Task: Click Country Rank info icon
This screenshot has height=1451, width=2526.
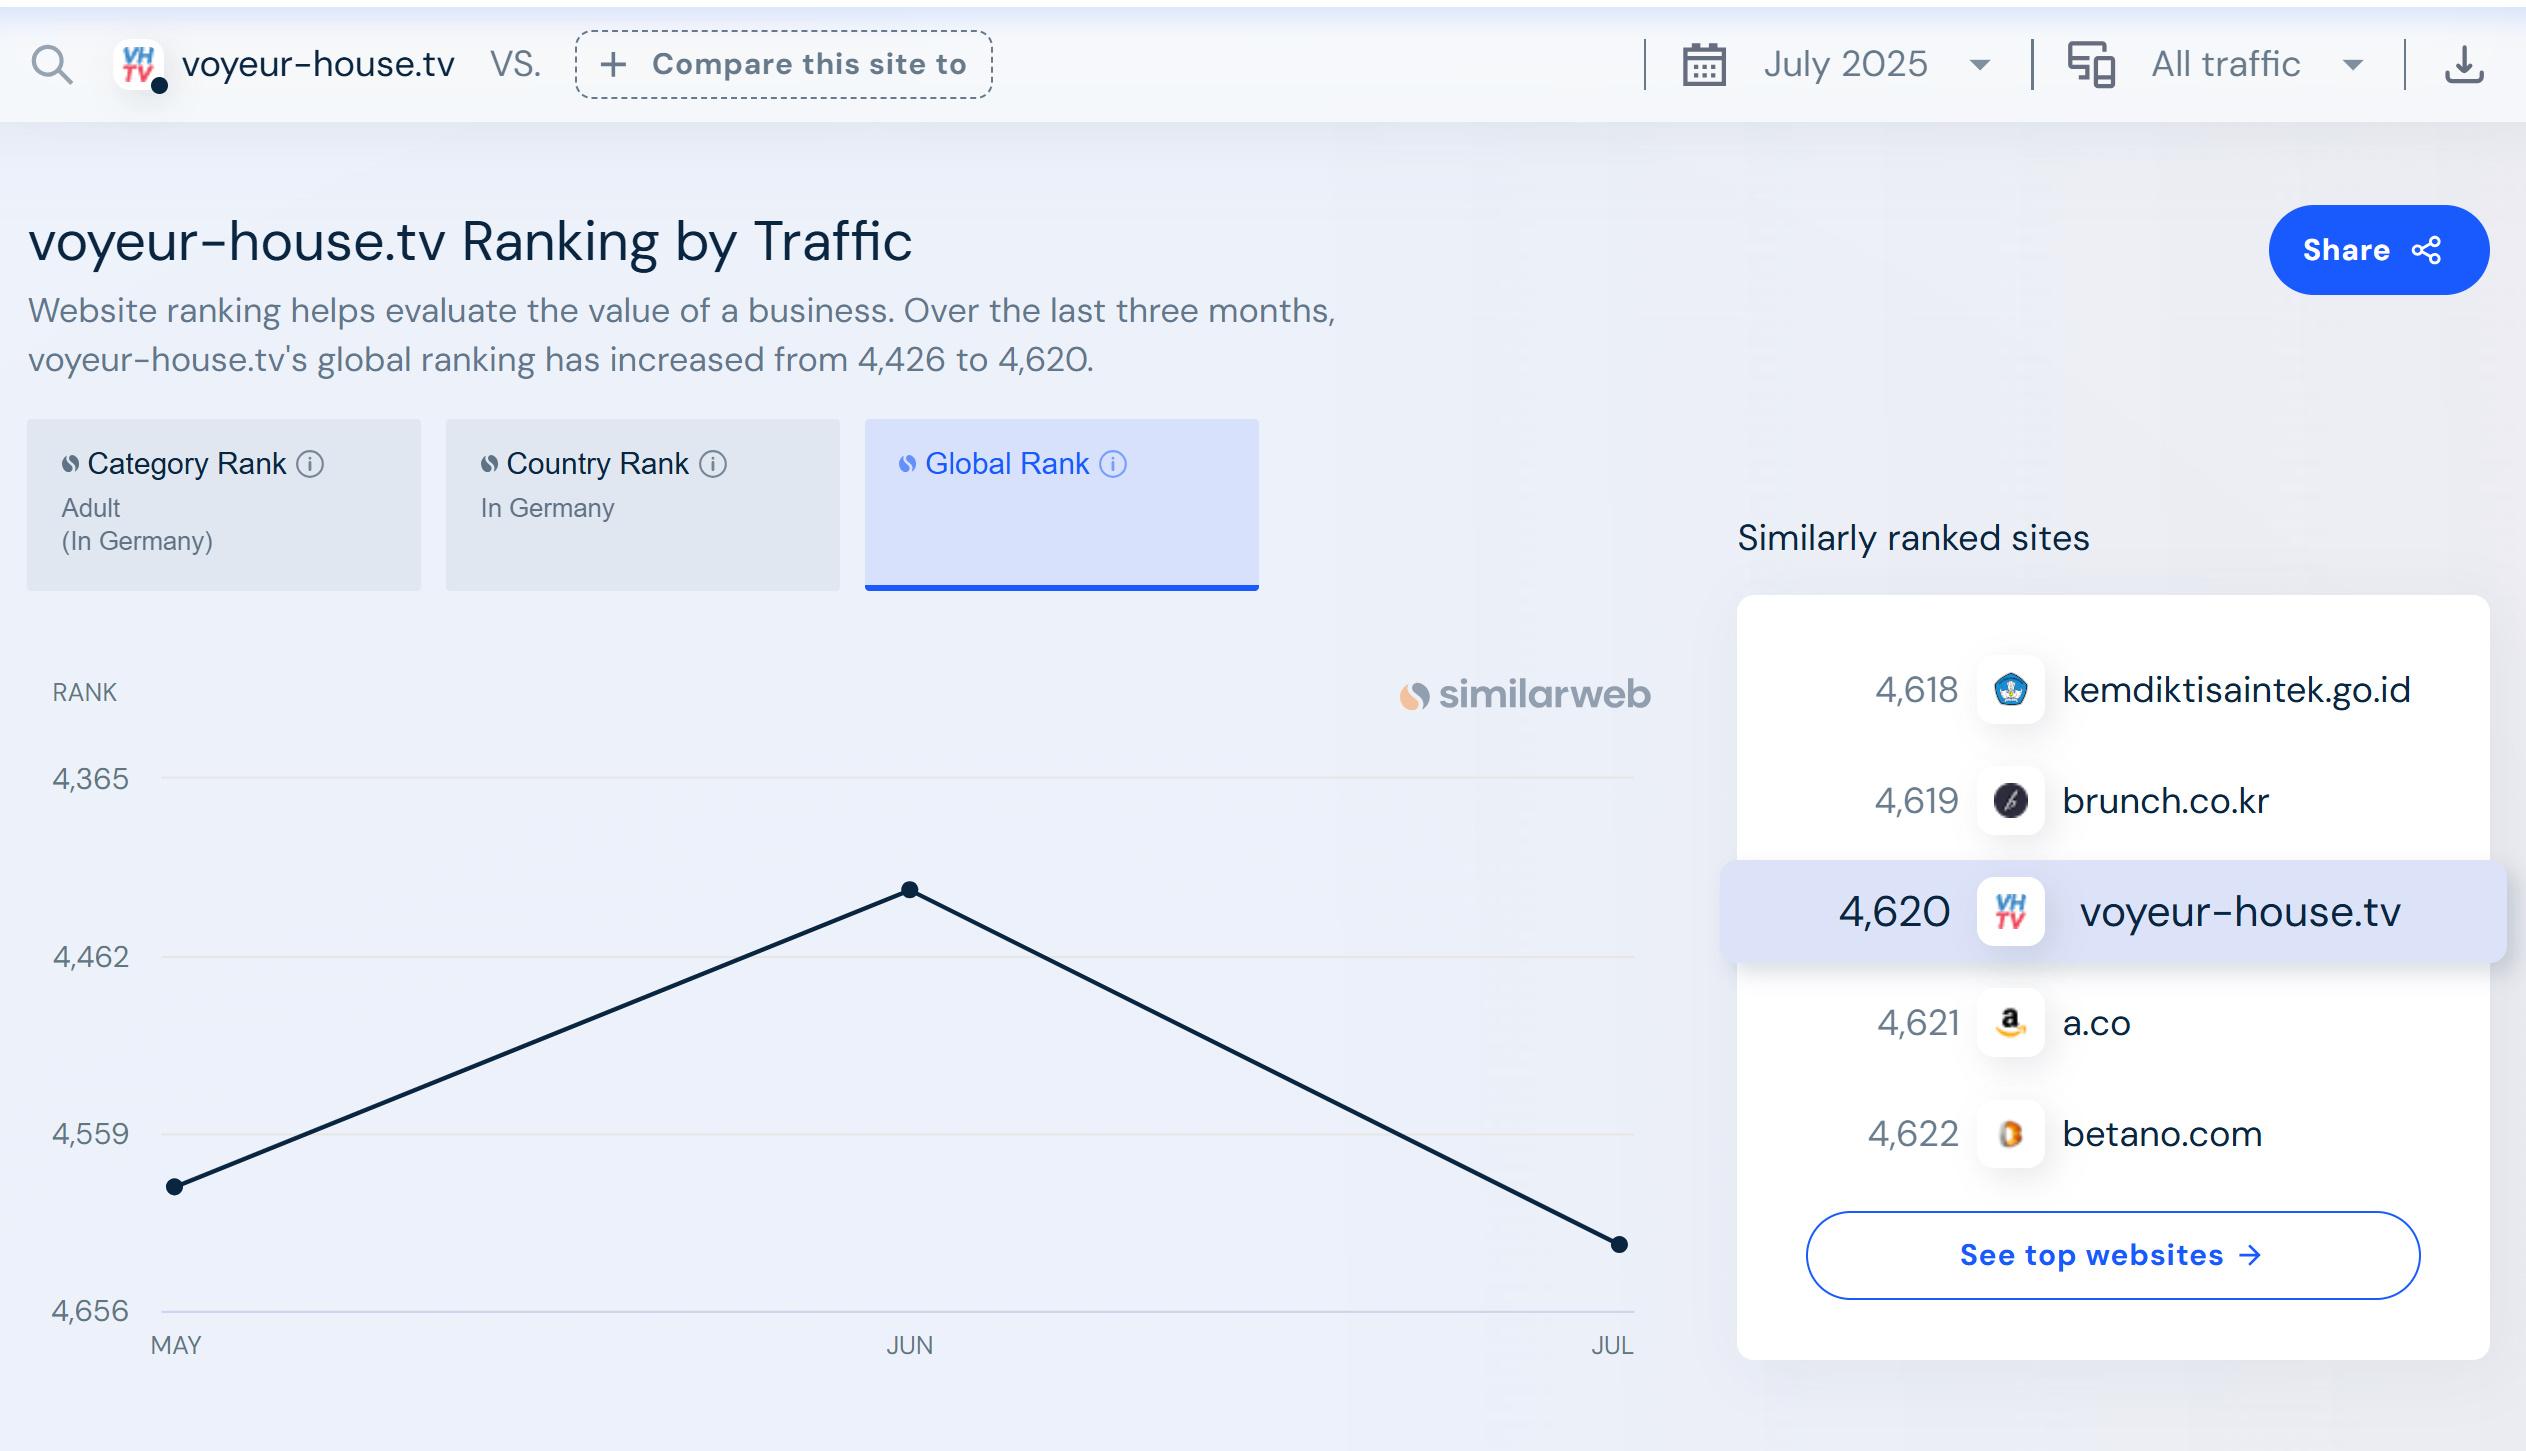Action: 713,464
